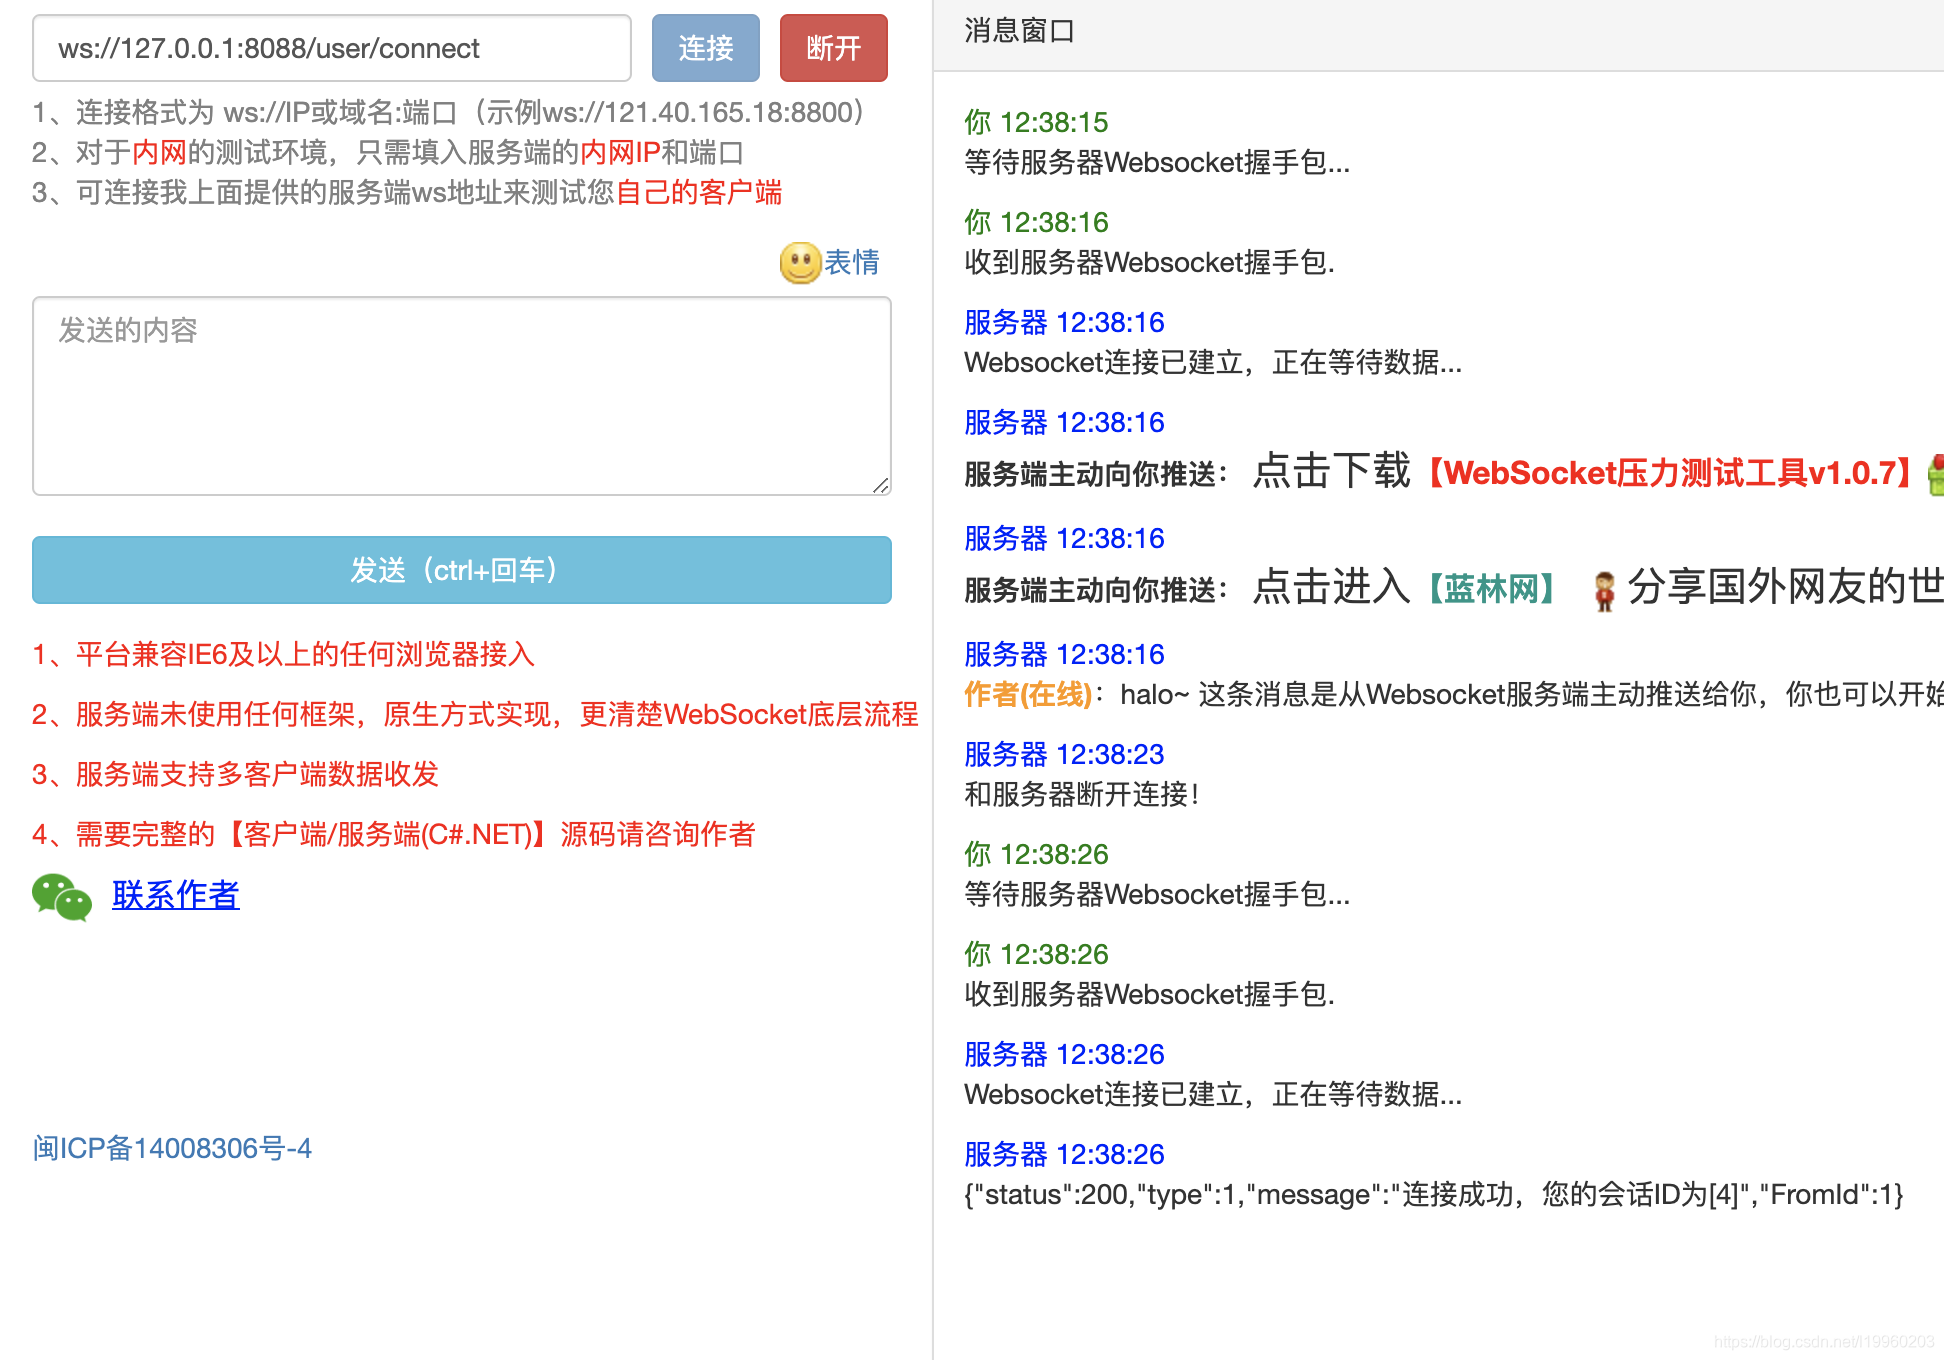This screenshot has height=1360, width=1944.
Task: Click the small red figure icon
Action: [1604, 591]
